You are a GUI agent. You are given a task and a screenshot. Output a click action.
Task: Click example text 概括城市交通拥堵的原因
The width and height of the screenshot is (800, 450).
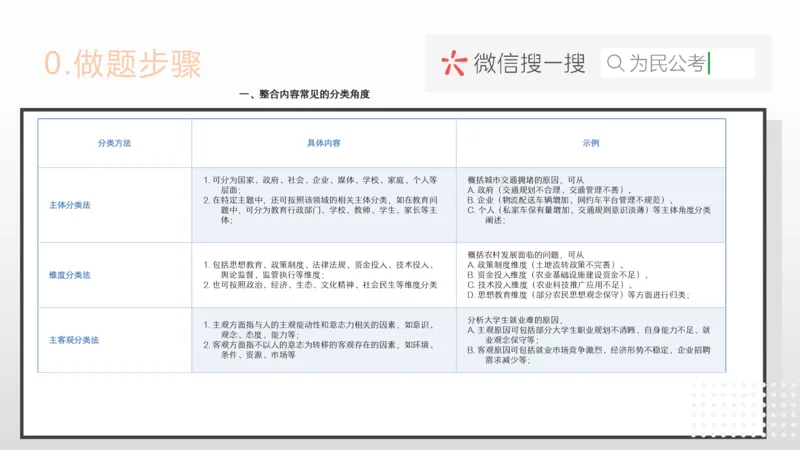[x=526, y=180]
